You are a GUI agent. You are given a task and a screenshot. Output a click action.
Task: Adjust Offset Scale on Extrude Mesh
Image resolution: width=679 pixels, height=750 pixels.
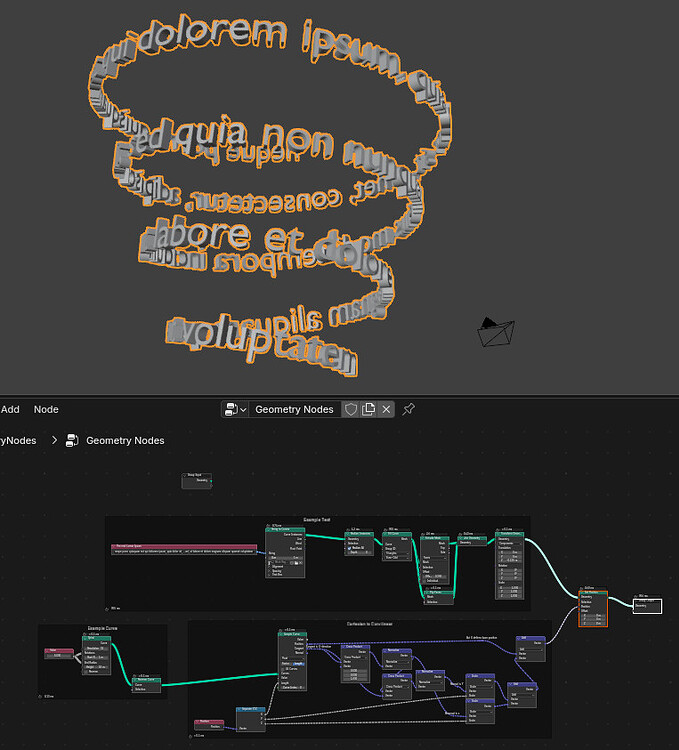(x=435, y=576)
